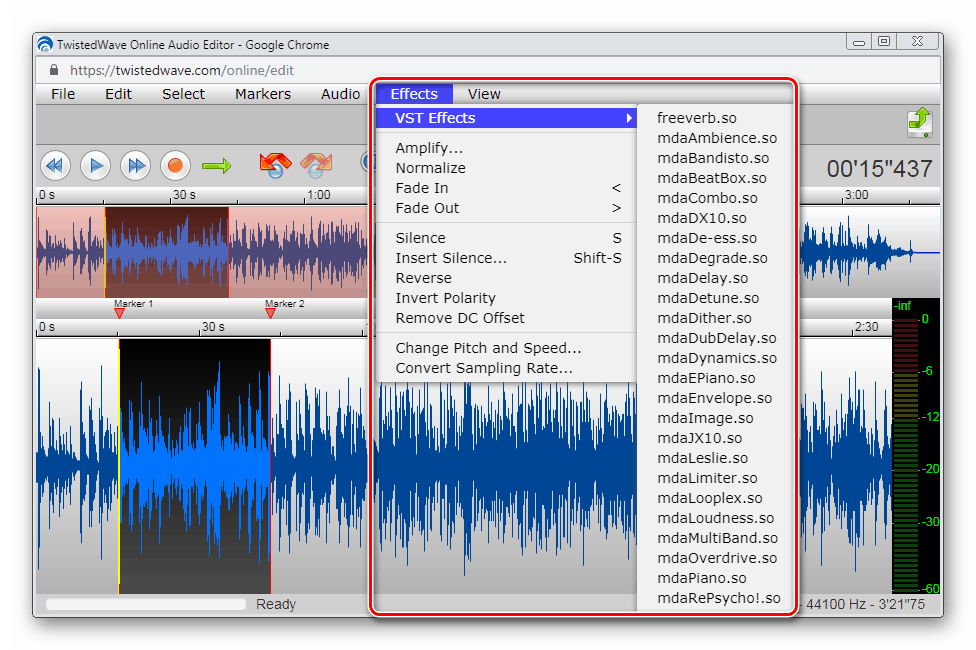Image resolution: width=976 pixels, height=650 pixels.
Task: Select Normalize in the Effects menu
Action: point(430,168)
